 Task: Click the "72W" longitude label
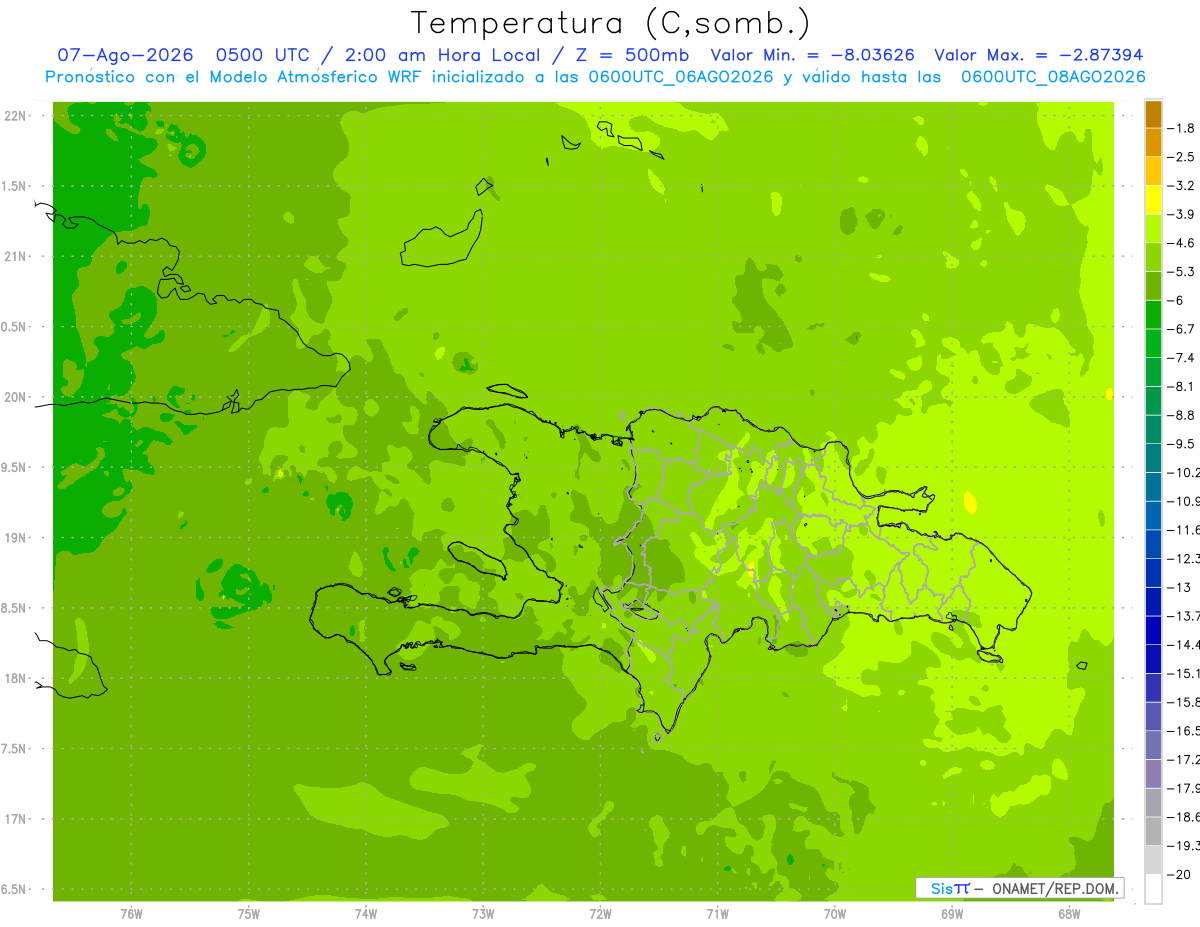click(x=600, y=913)
